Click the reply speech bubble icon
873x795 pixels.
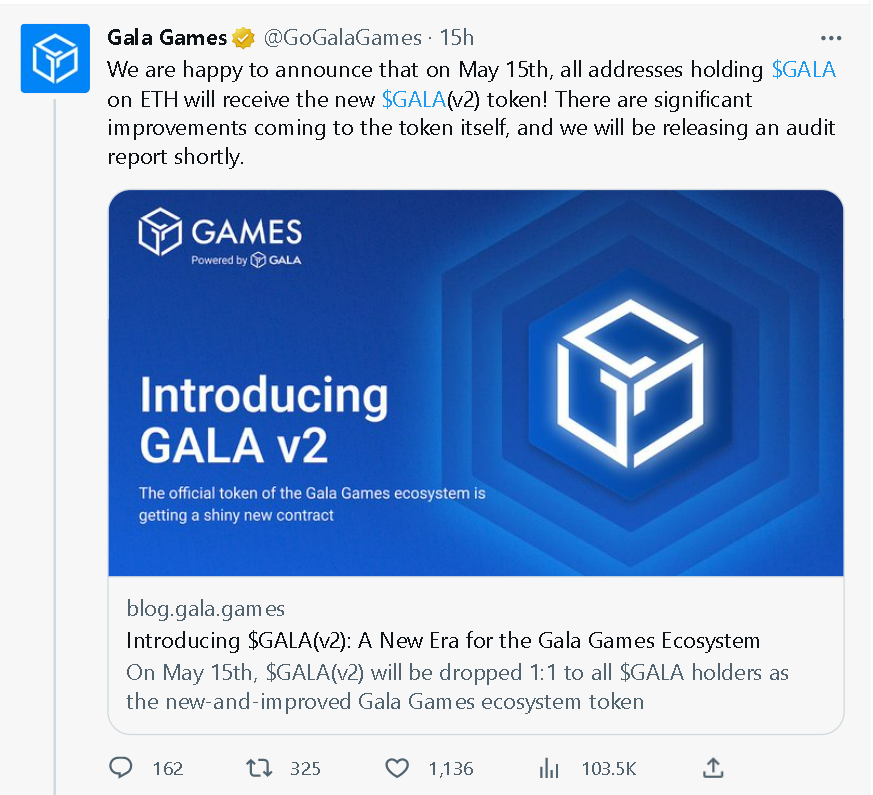click(x=120, y=768)
